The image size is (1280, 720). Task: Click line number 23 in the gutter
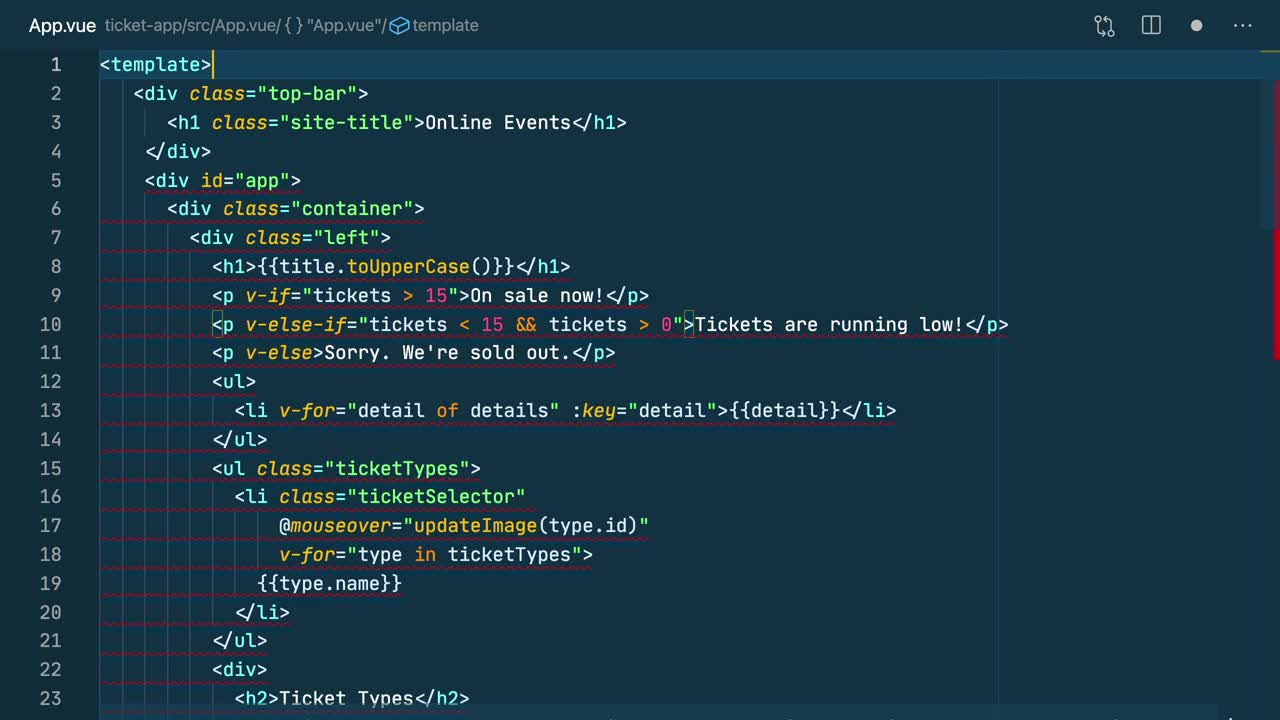point(51,699)
